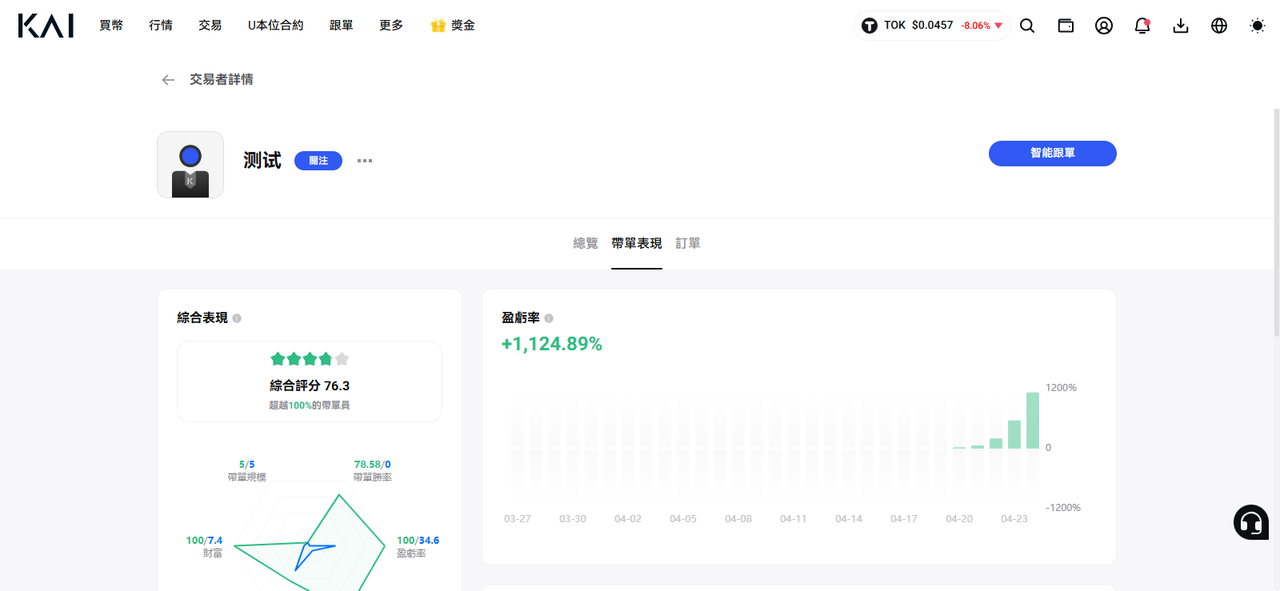Open the U本位合約 menu
Viewport: 1280px width, 591px height.
pos(276,26)
